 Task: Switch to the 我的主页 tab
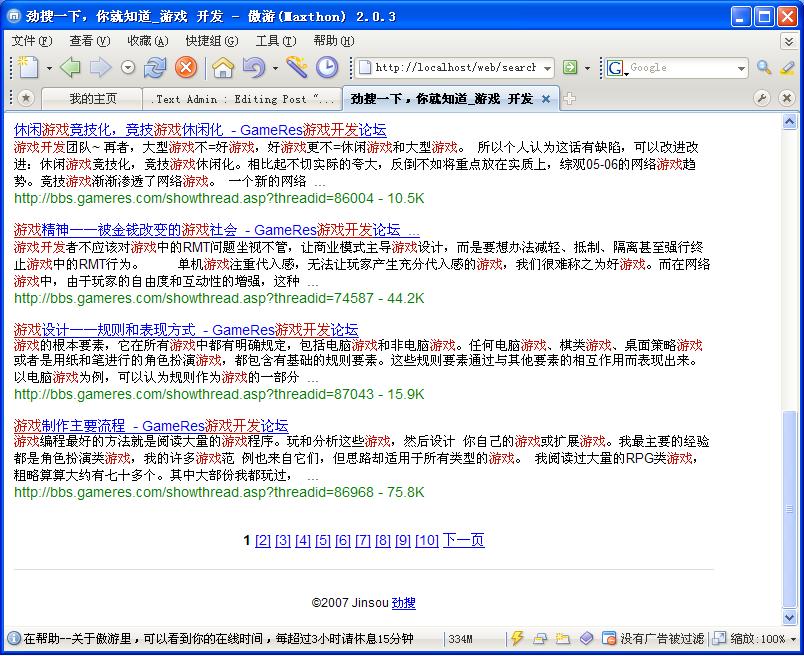pos(92,98)
